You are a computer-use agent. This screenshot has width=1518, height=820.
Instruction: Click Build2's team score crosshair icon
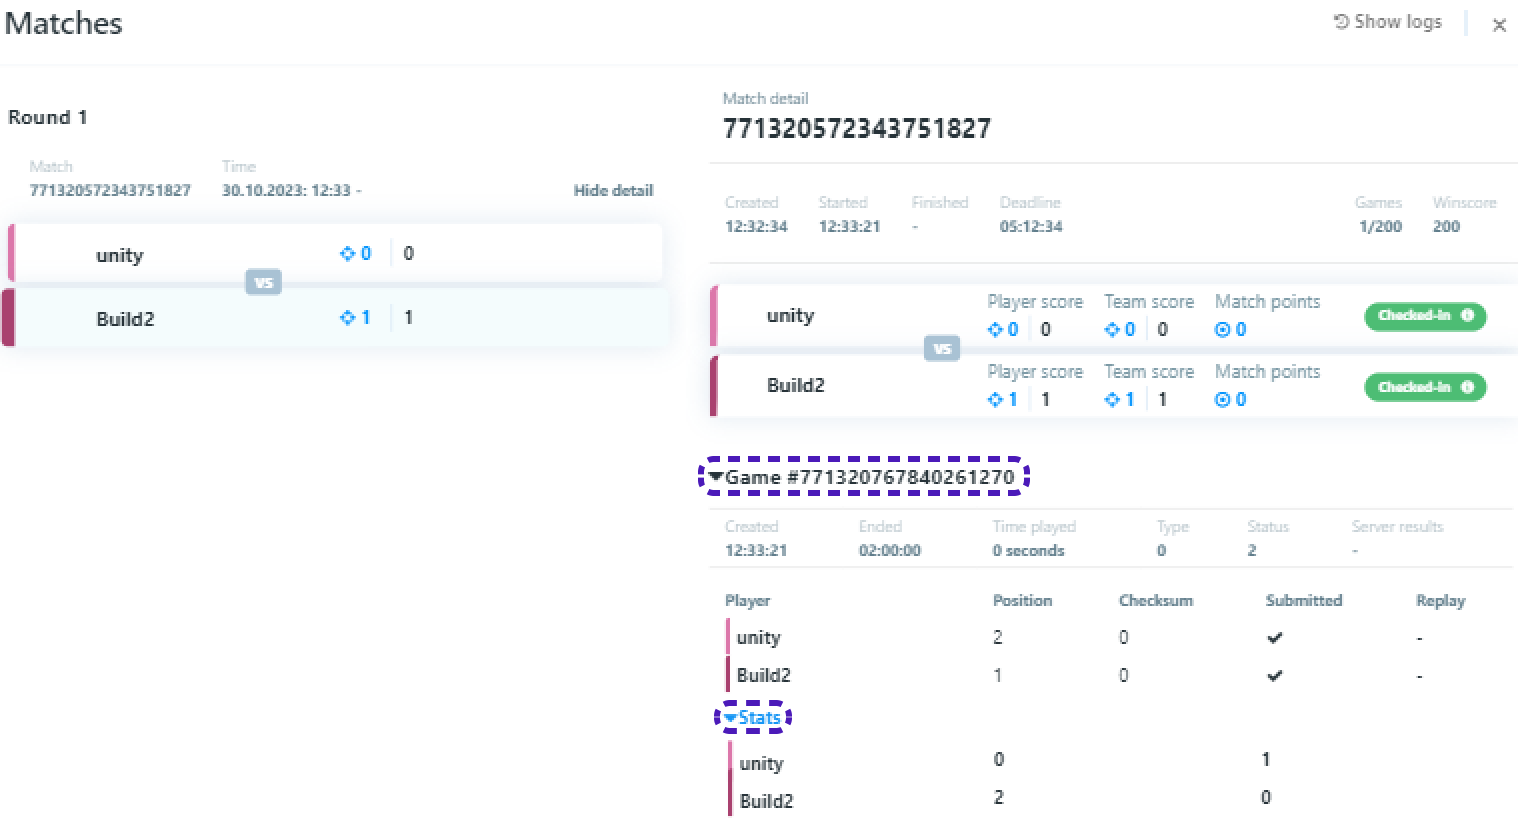tap(1112, 400)
